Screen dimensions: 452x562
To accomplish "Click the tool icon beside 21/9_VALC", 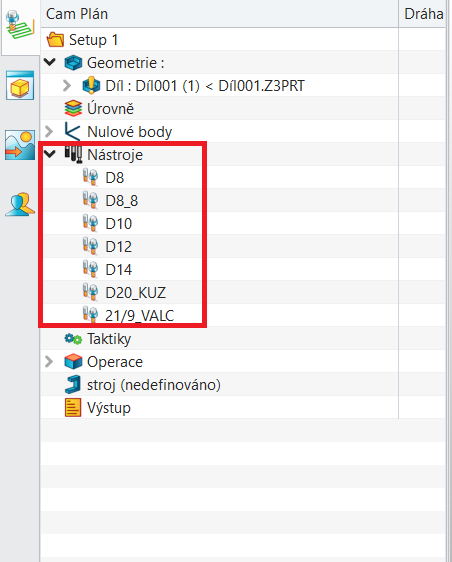I will click(x=90, y=315).
